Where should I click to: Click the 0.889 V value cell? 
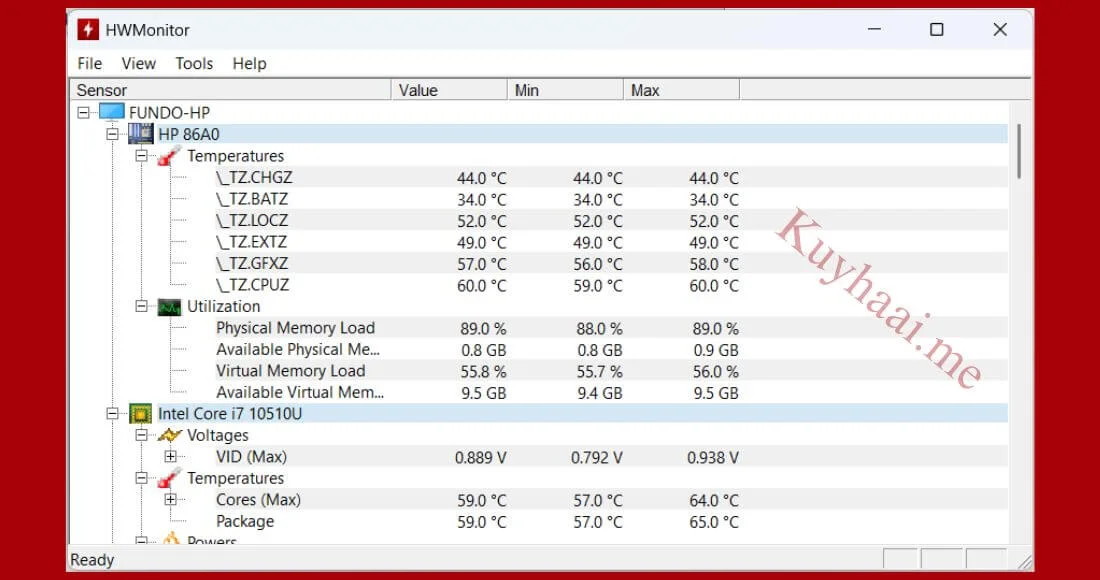point(481,458)
